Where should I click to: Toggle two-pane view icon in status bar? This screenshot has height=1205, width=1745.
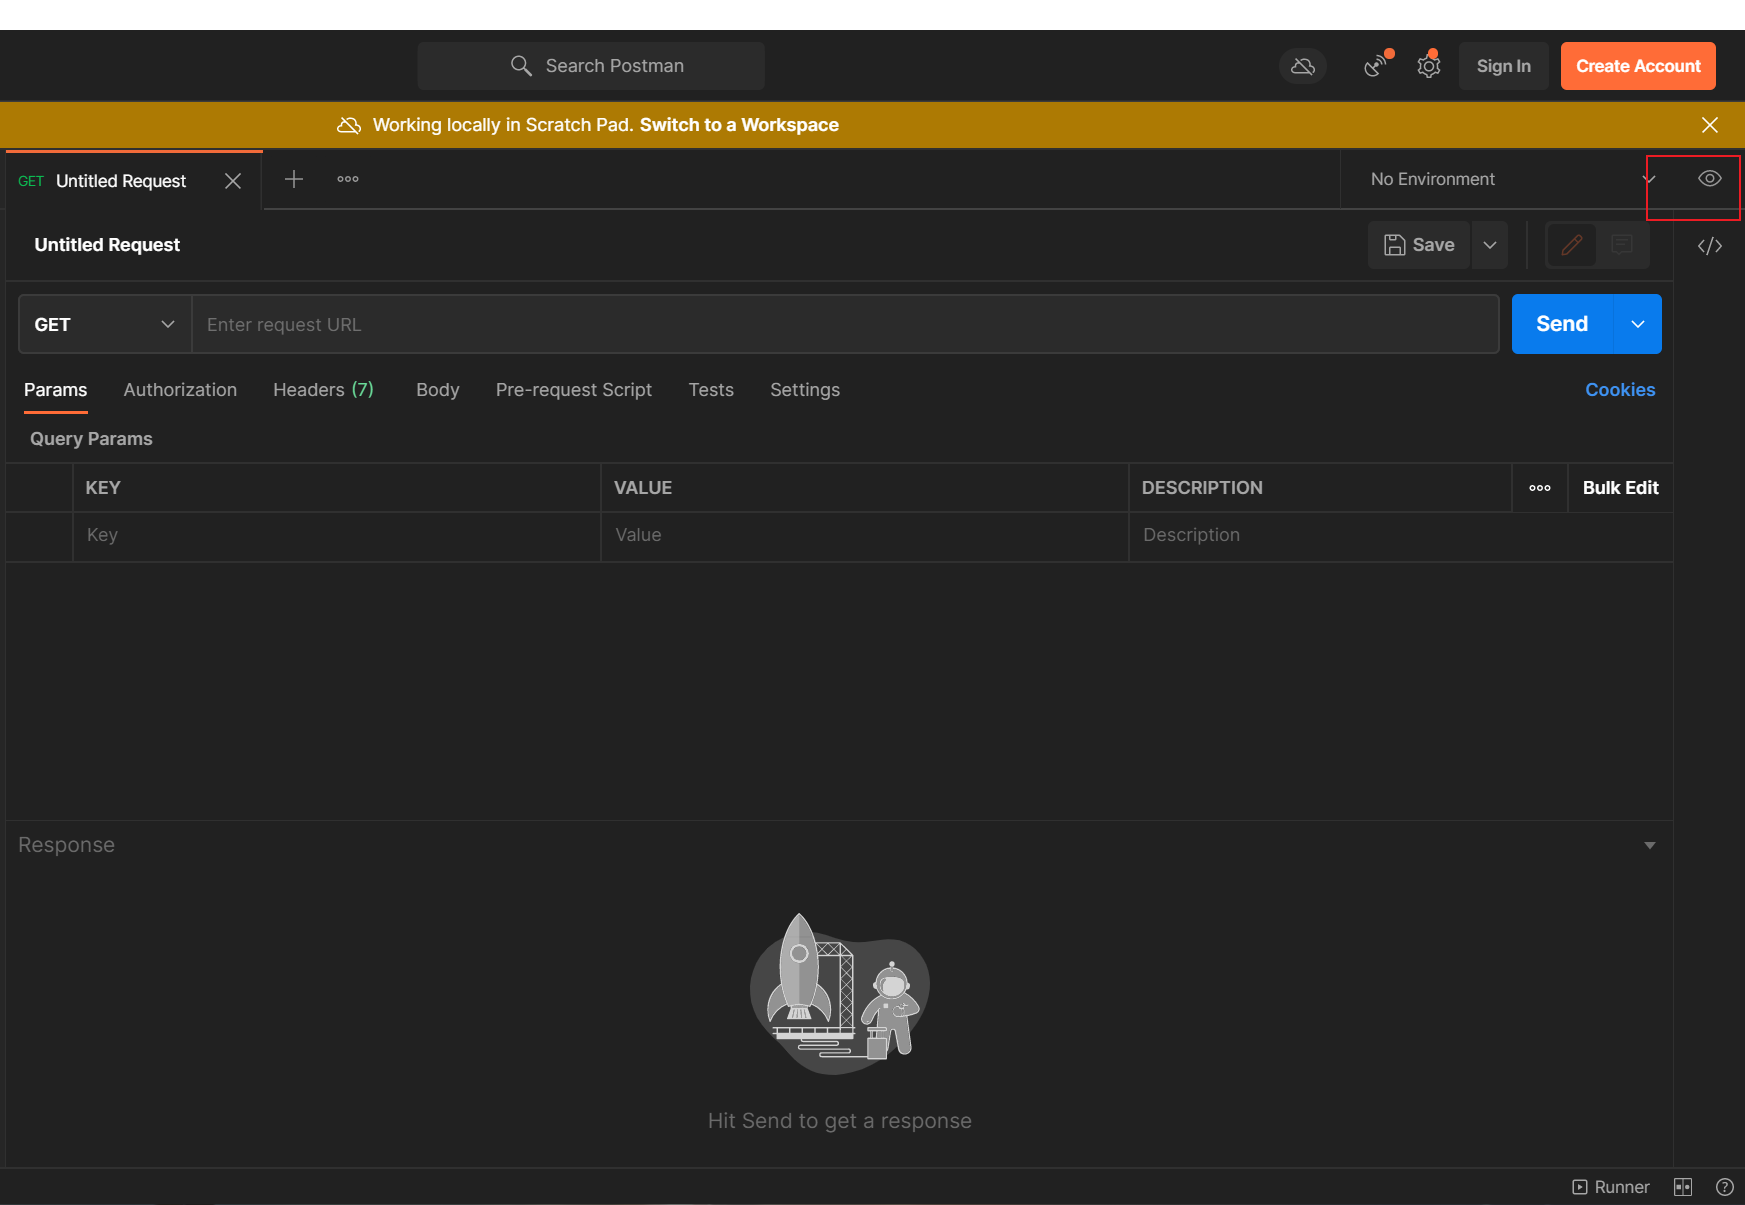pos(1683,1187)
